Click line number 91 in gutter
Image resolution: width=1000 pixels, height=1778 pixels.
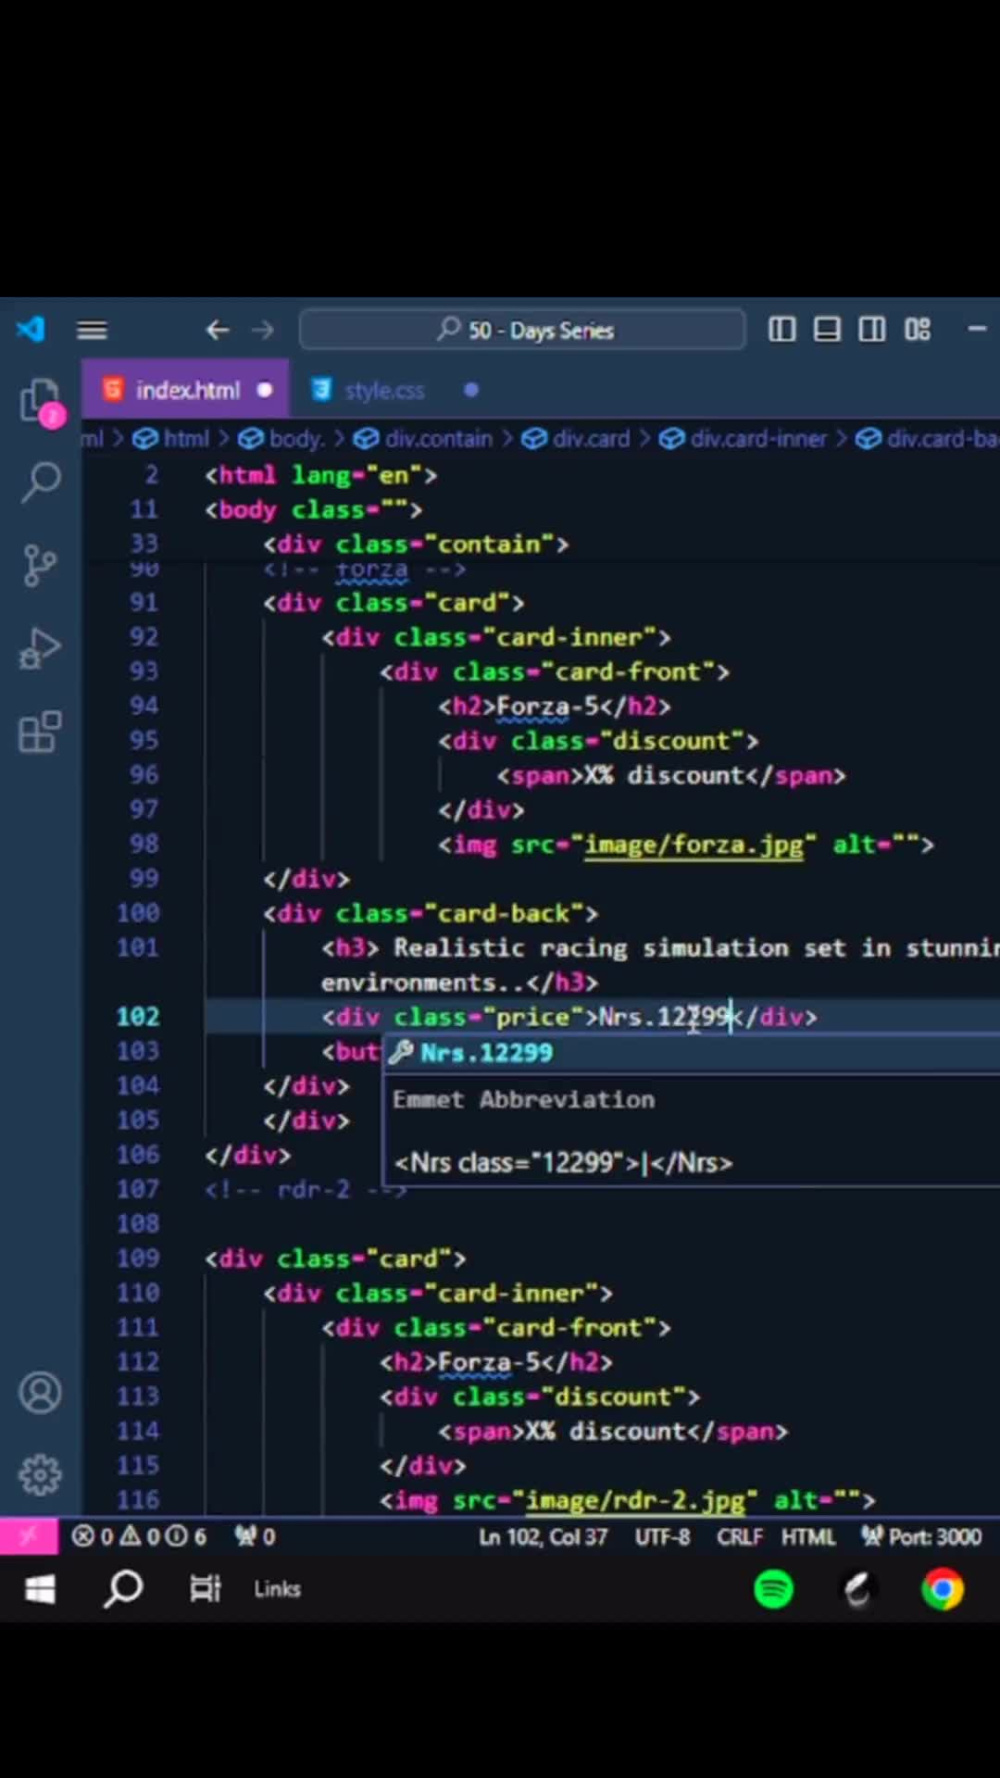coord(144,603)
